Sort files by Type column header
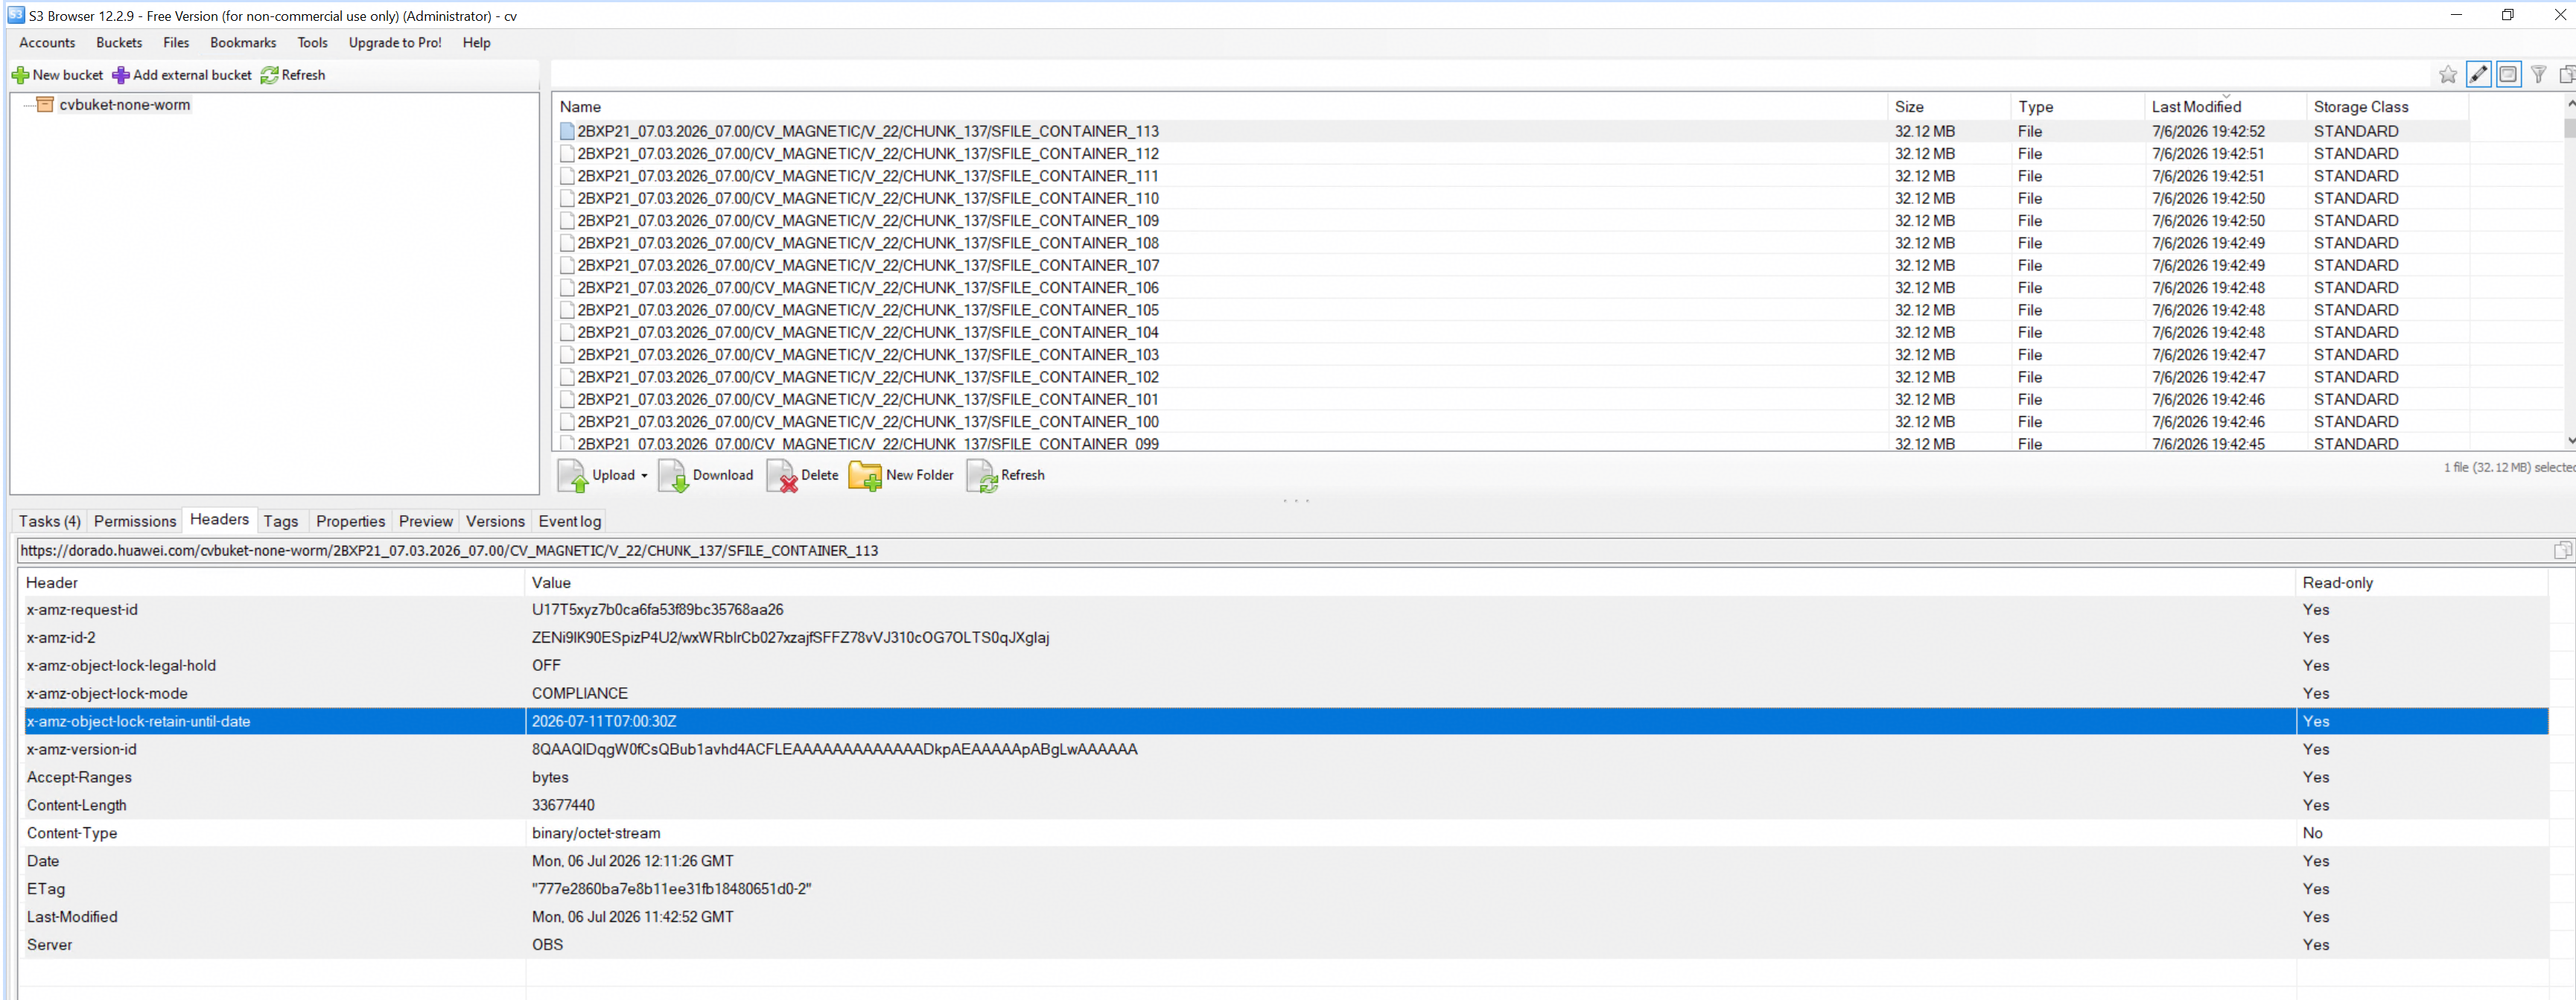The image size is (2576, 1000). coord(2077,107)
